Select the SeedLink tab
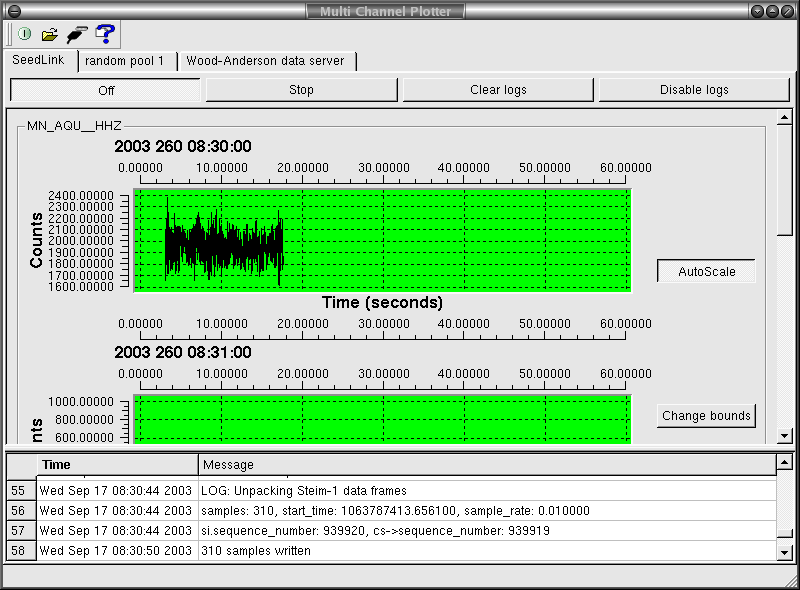 40,61
